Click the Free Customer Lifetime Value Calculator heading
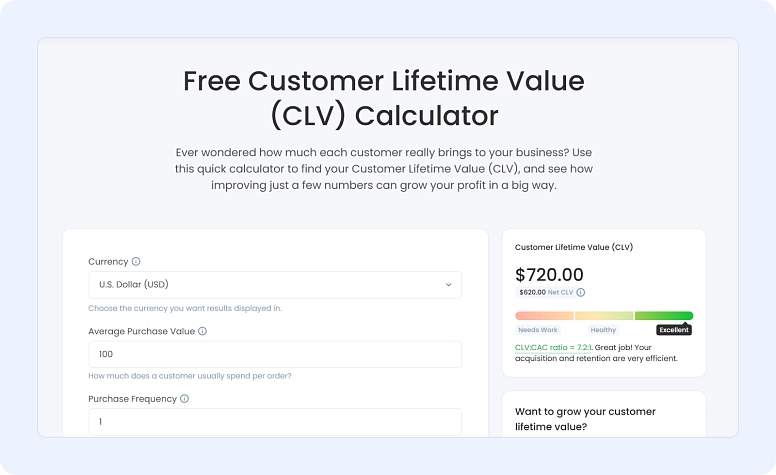776x475 pixels. [x=384, y=97]
